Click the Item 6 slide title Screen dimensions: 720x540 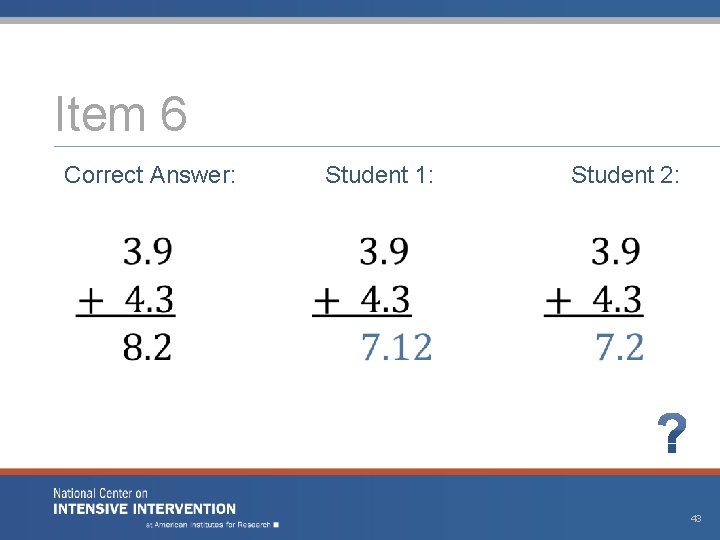point(121,113)
